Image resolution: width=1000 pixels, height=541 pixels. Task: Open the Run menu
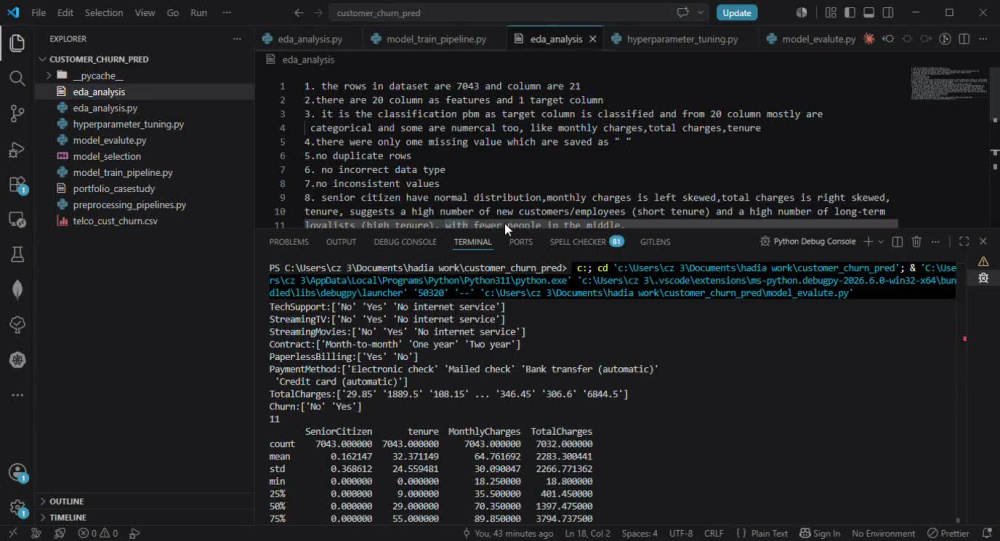[198, 13]
